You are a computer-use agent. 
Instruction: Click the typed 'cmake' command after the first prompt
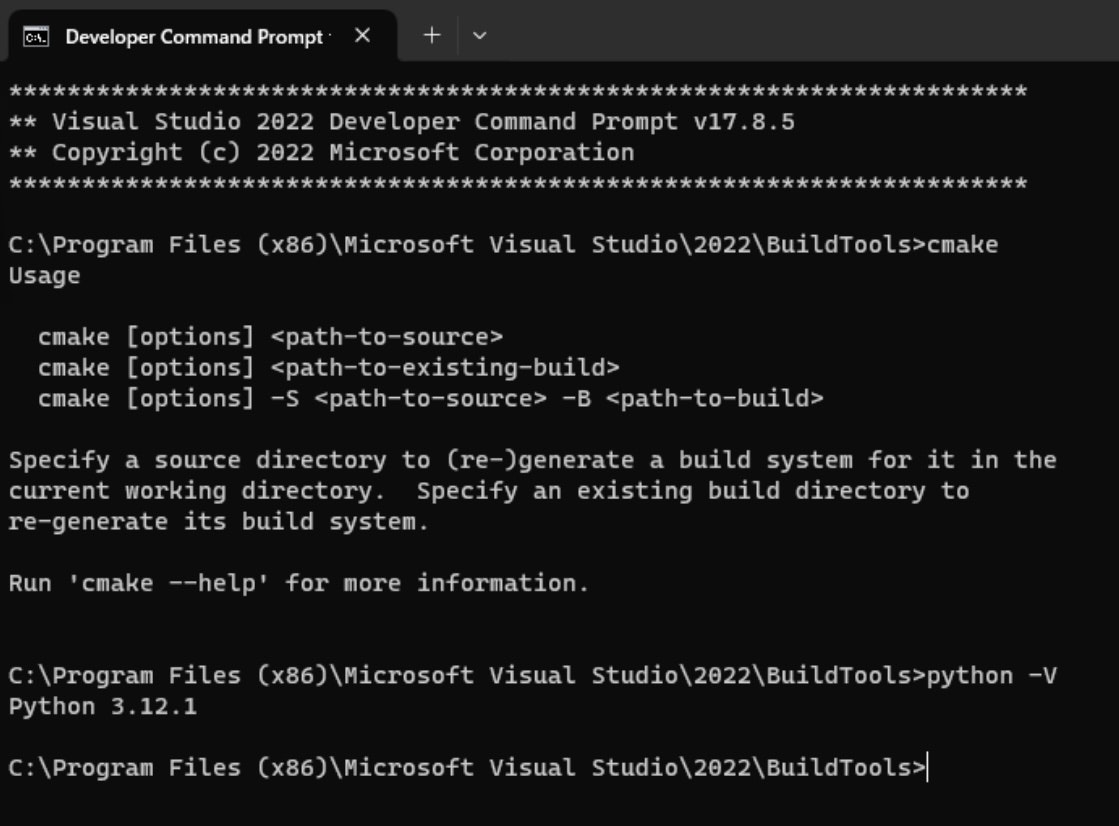tap(962, 245)
